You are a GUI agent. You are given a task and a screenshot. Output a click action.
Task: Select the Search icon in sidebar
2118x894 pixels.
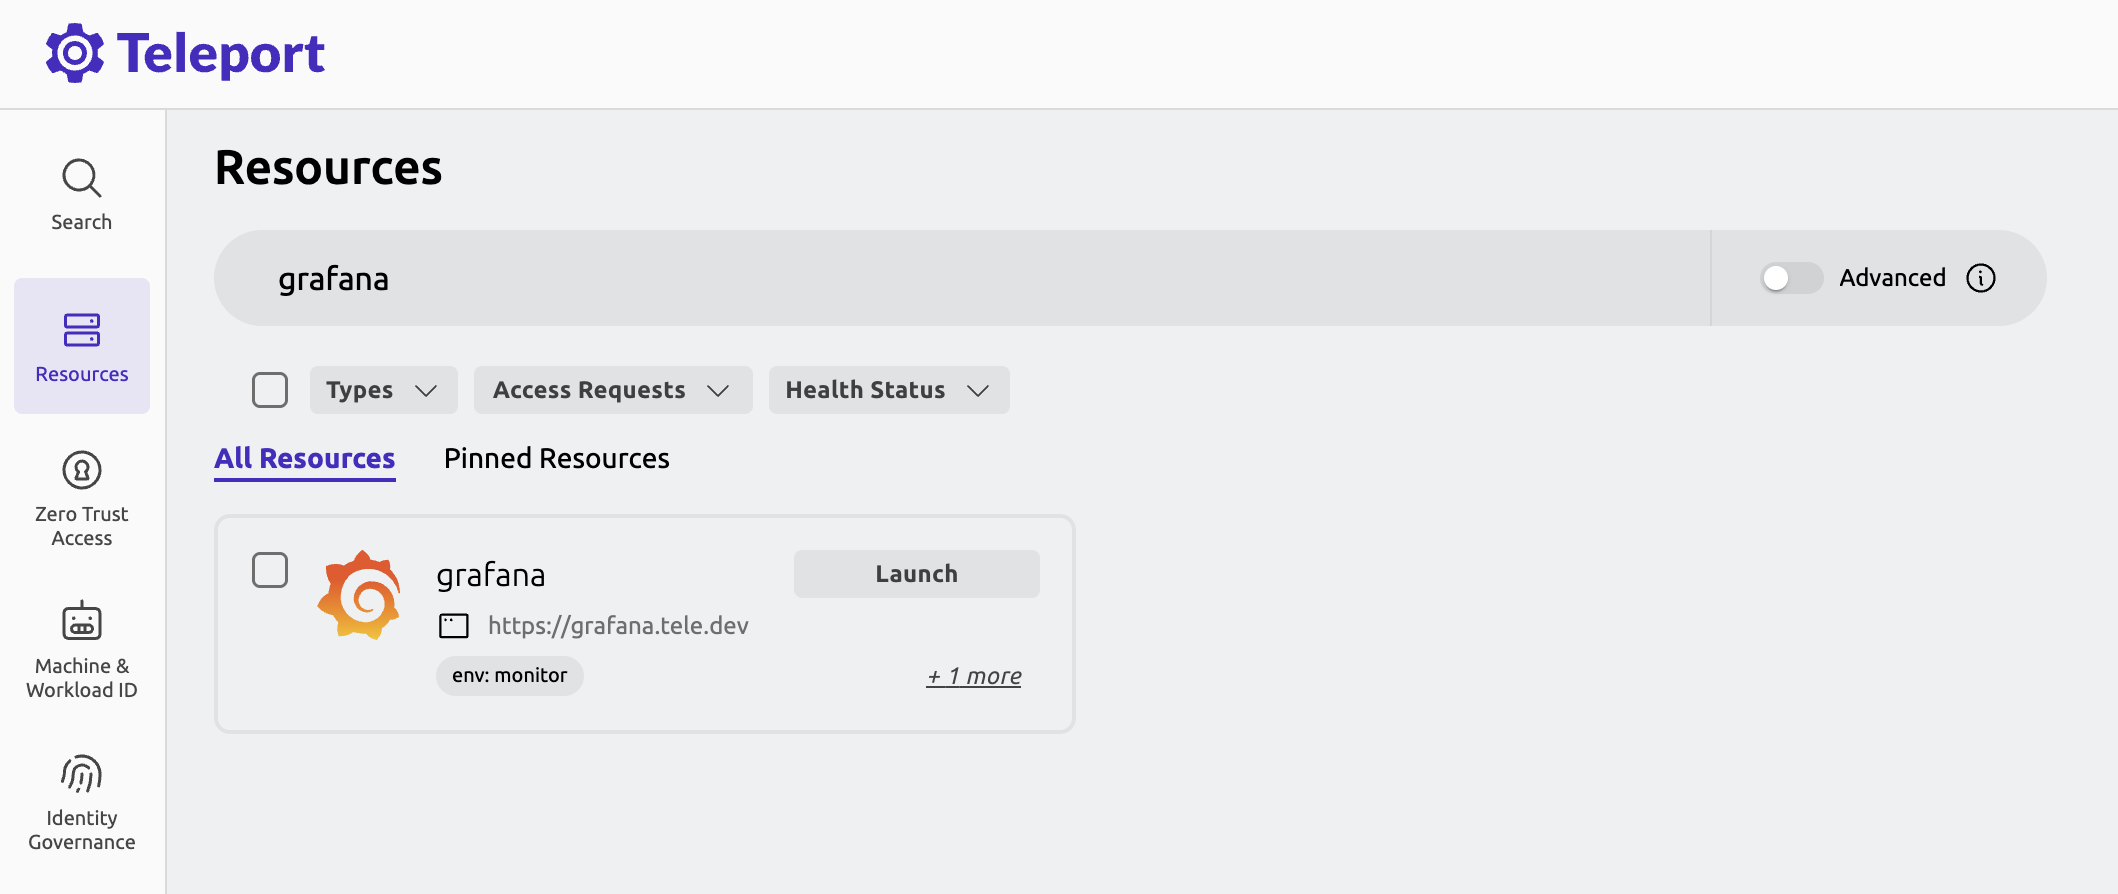click(x=81, y=192)
